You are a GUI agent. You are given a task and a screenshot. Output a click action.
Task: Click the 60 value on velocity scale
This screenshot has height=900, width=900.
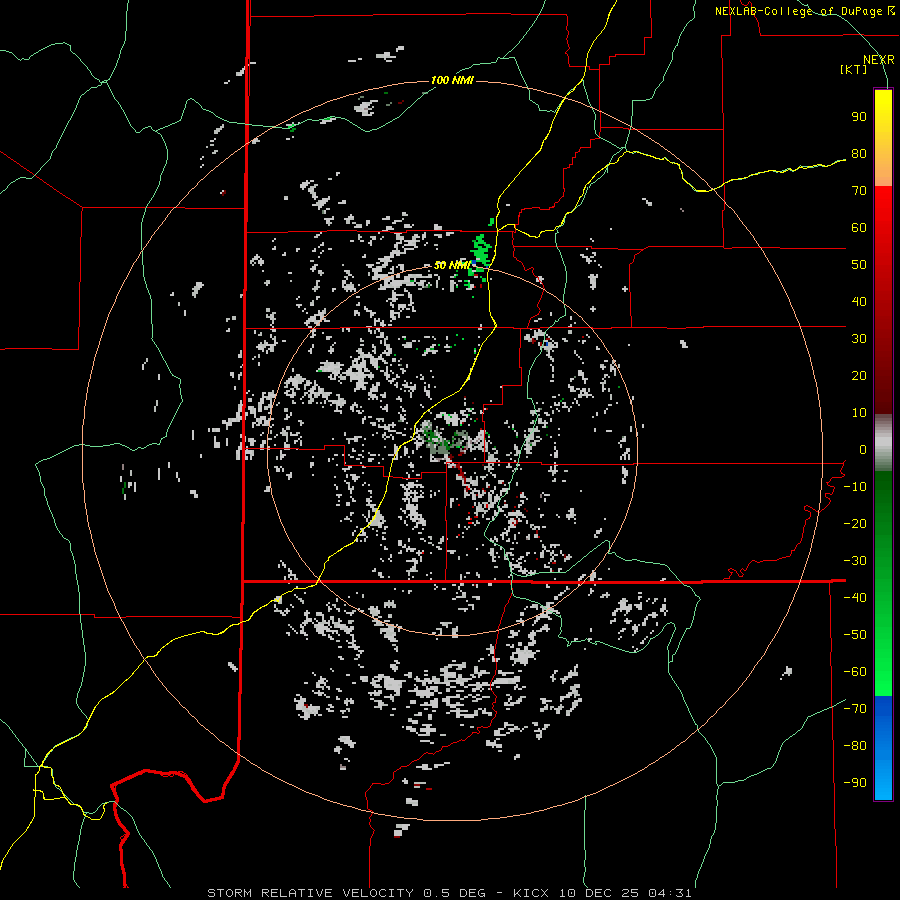(x=859, y=228)
